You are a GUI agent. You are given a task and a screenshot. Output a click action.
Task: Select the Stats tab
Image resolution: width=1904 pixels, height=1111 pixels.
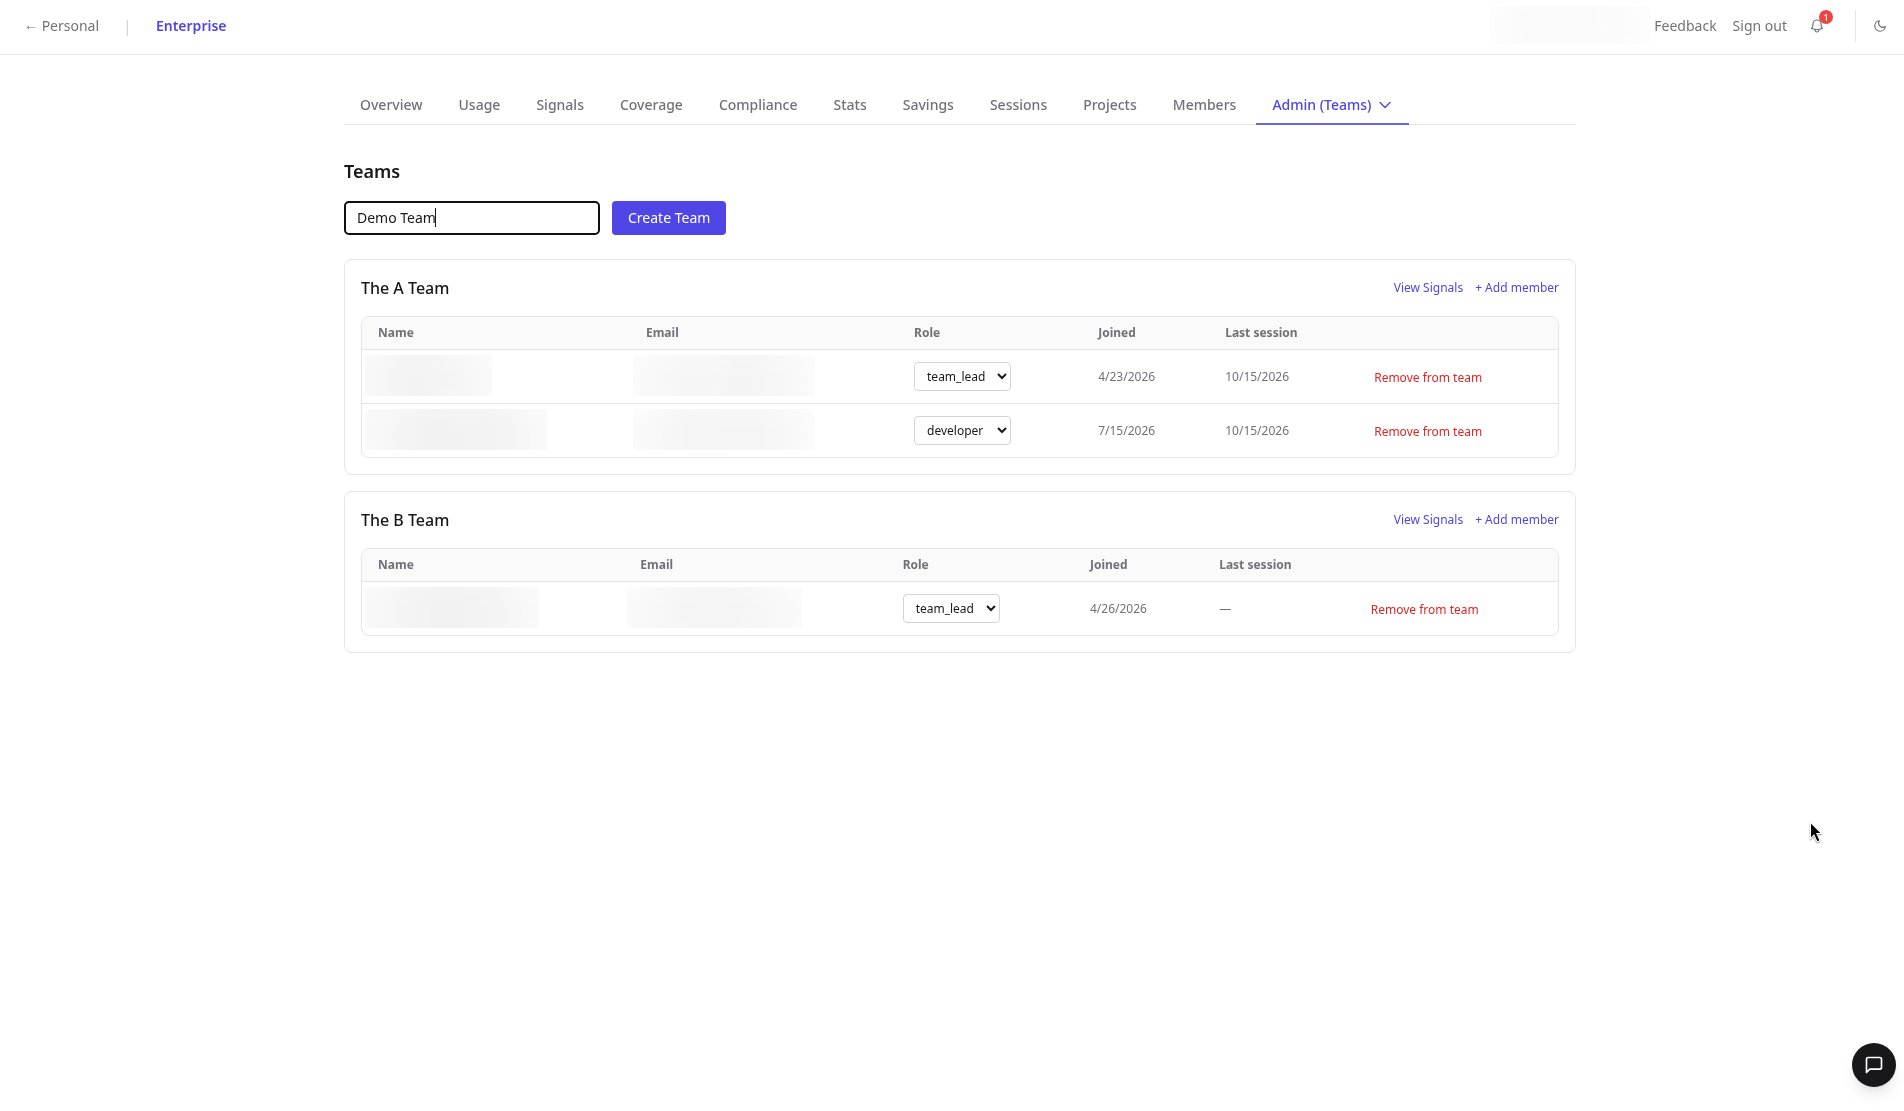pos(850,105)
